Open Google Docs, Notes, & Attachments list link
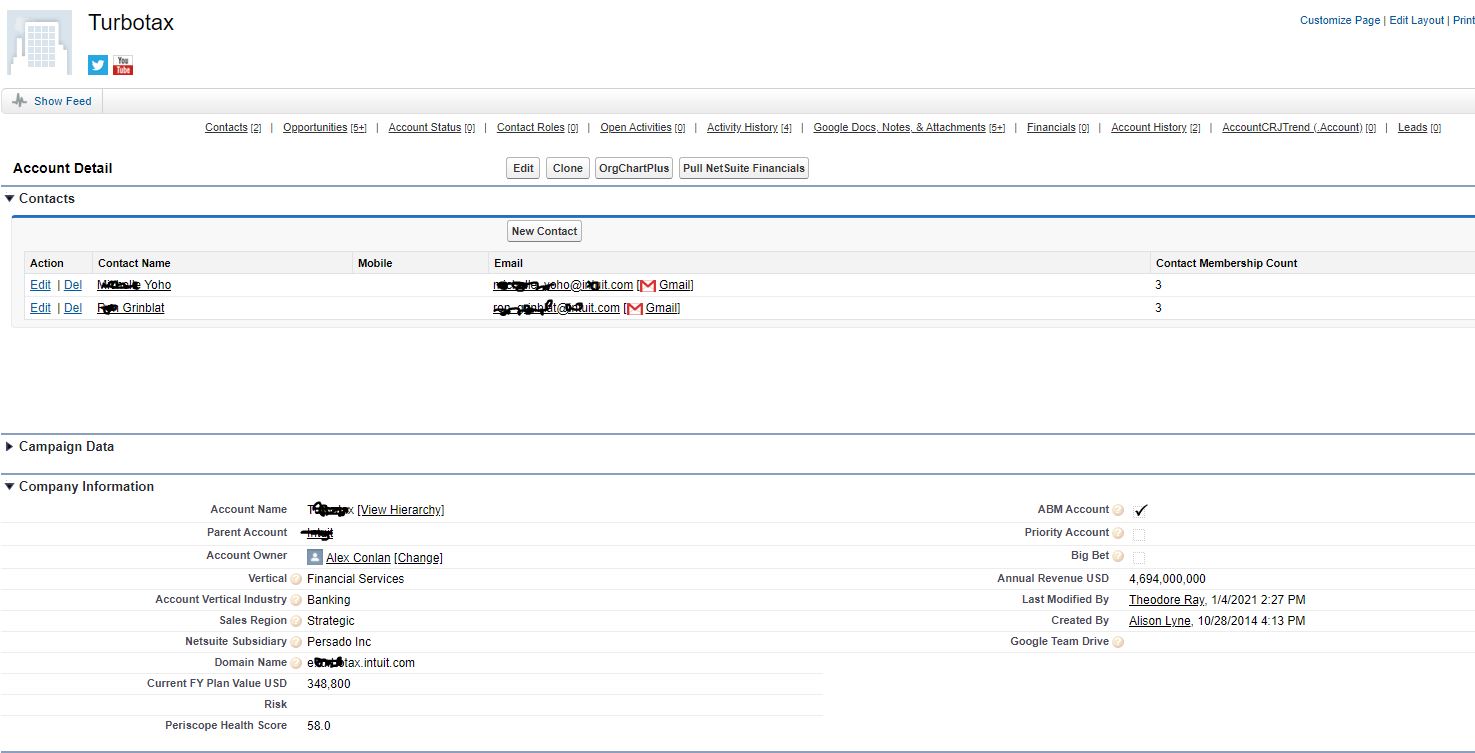 [x=909, y=127]
